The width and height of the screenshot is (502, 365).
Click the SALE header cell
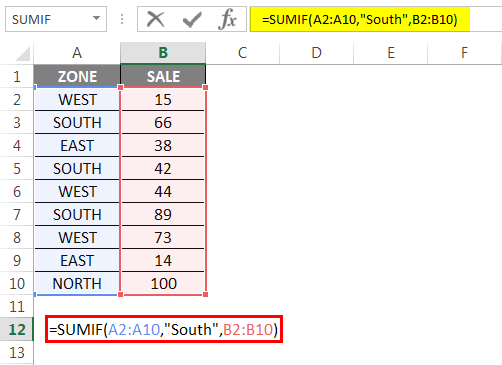click(163, 76)
